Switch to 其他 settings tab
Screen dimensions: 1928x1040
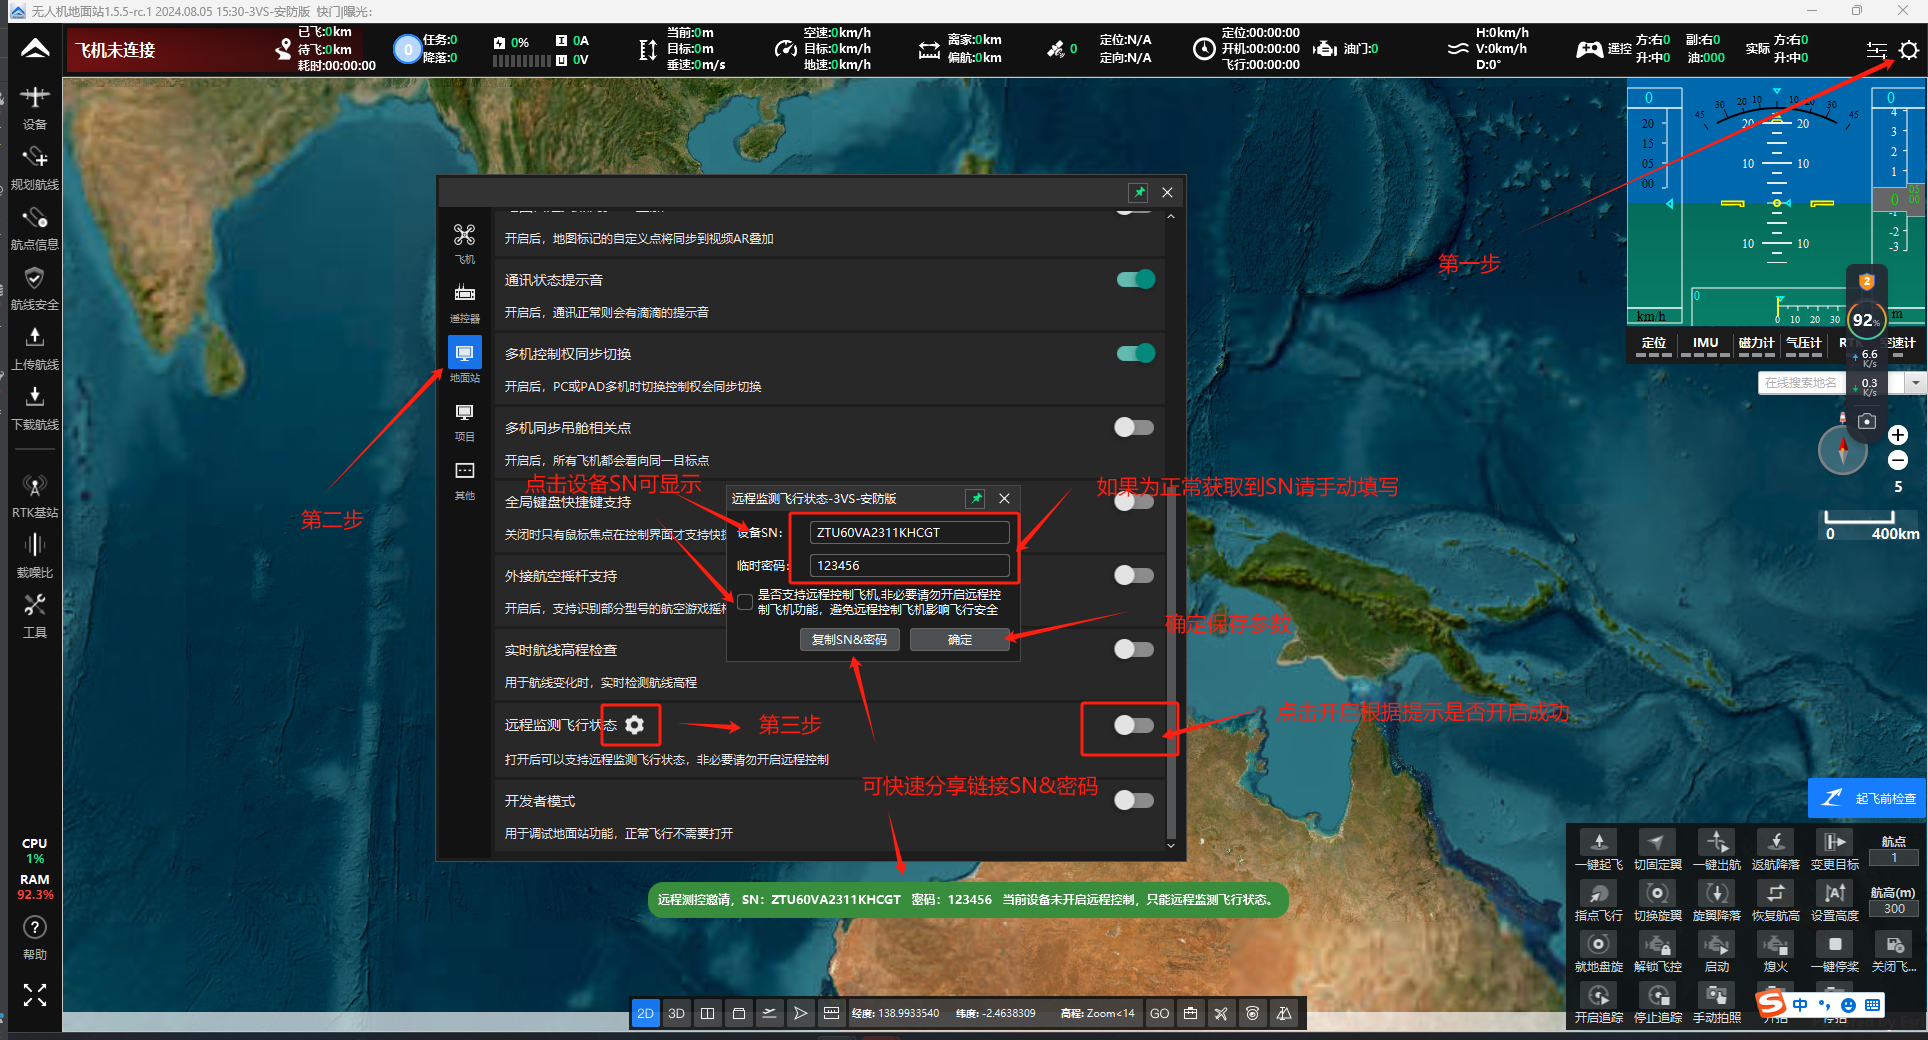[x=464, y=480]
